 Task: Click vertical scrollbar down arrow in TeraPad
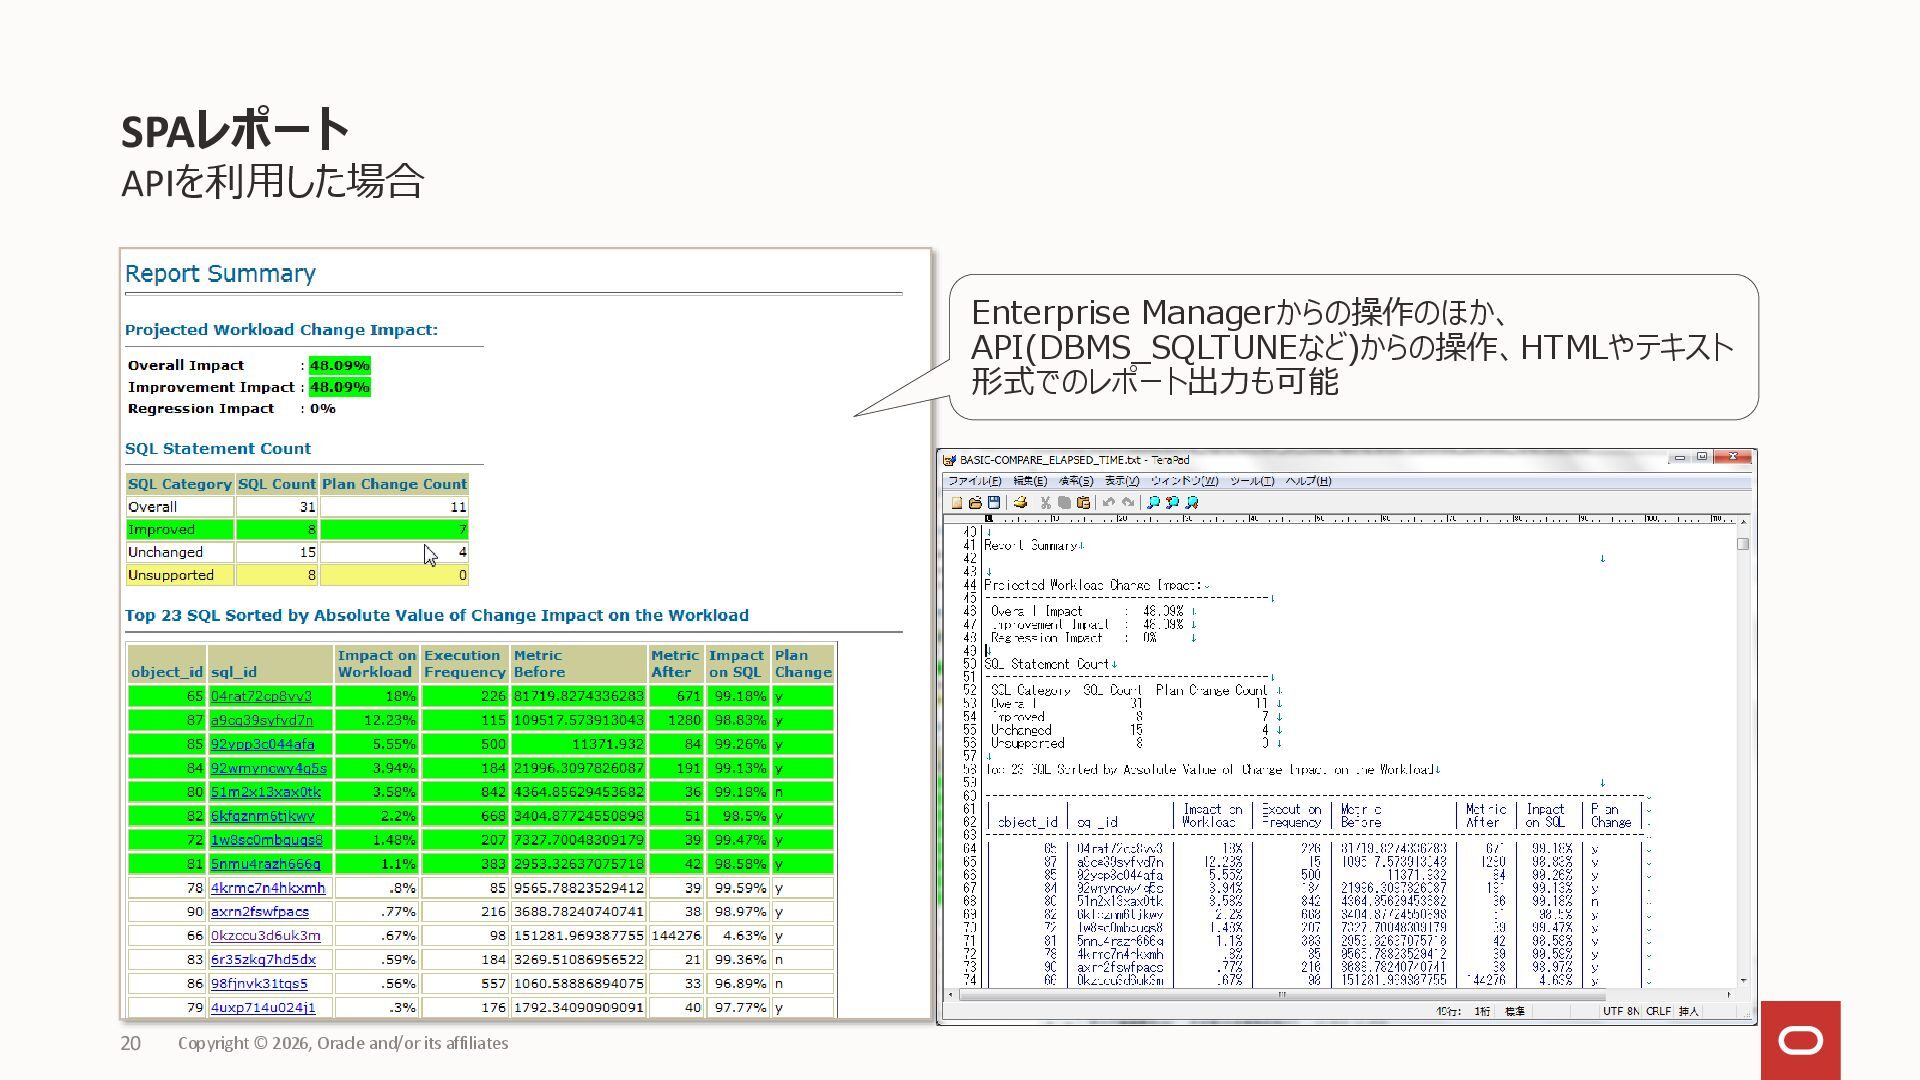1743,981
